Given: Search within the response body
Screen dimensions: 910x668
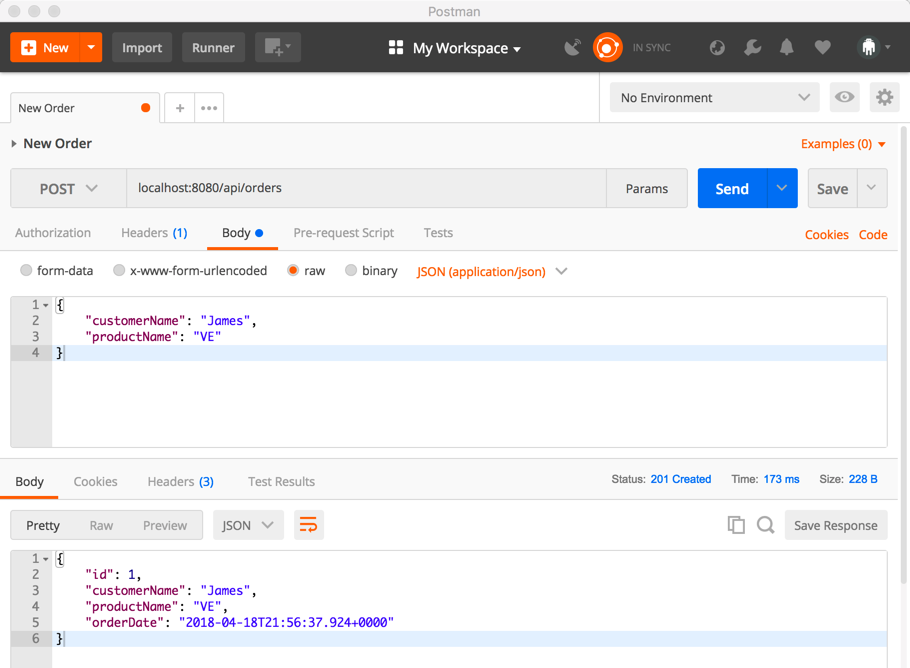Looking at the screenshot, I should pyautogui.click(x=765, y=525).
